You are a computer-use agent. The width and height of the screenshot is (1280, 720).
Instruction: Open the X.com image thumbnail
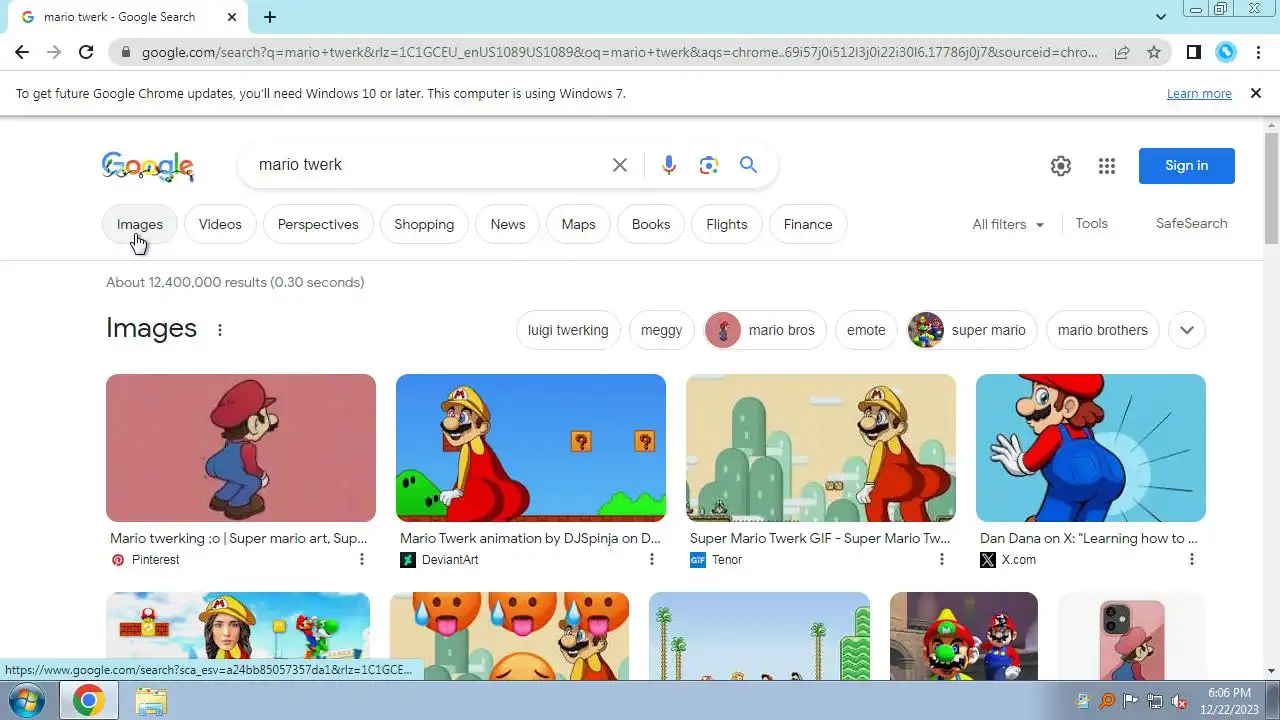(1091, 448)
